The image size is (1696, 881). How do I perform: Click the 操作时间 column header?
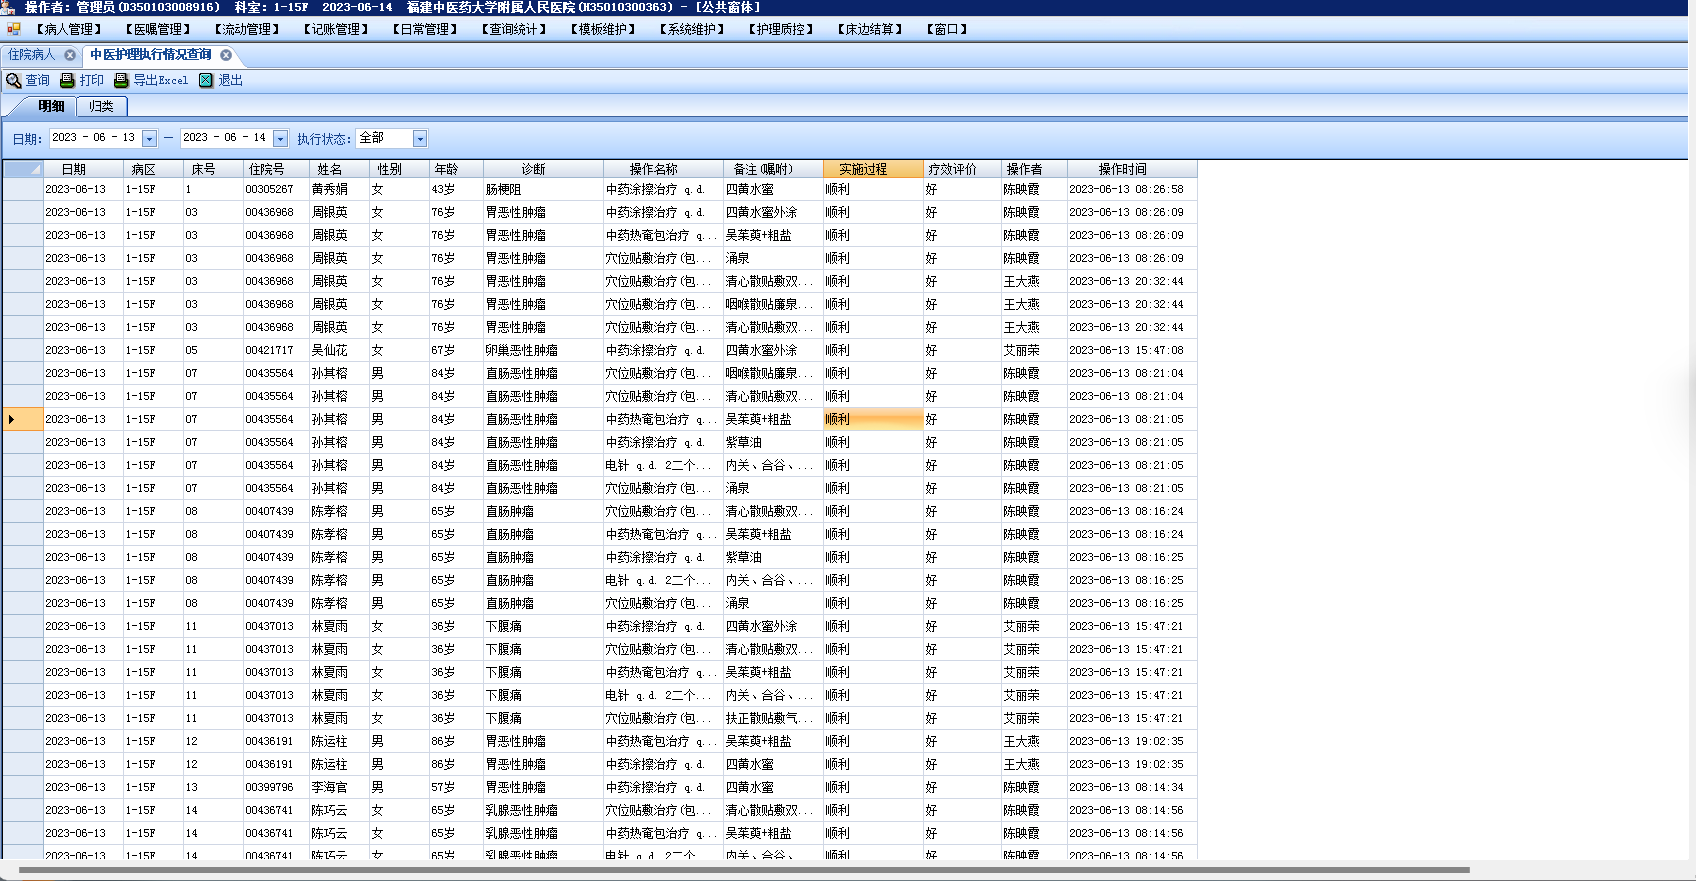(x=1132, y=169)
